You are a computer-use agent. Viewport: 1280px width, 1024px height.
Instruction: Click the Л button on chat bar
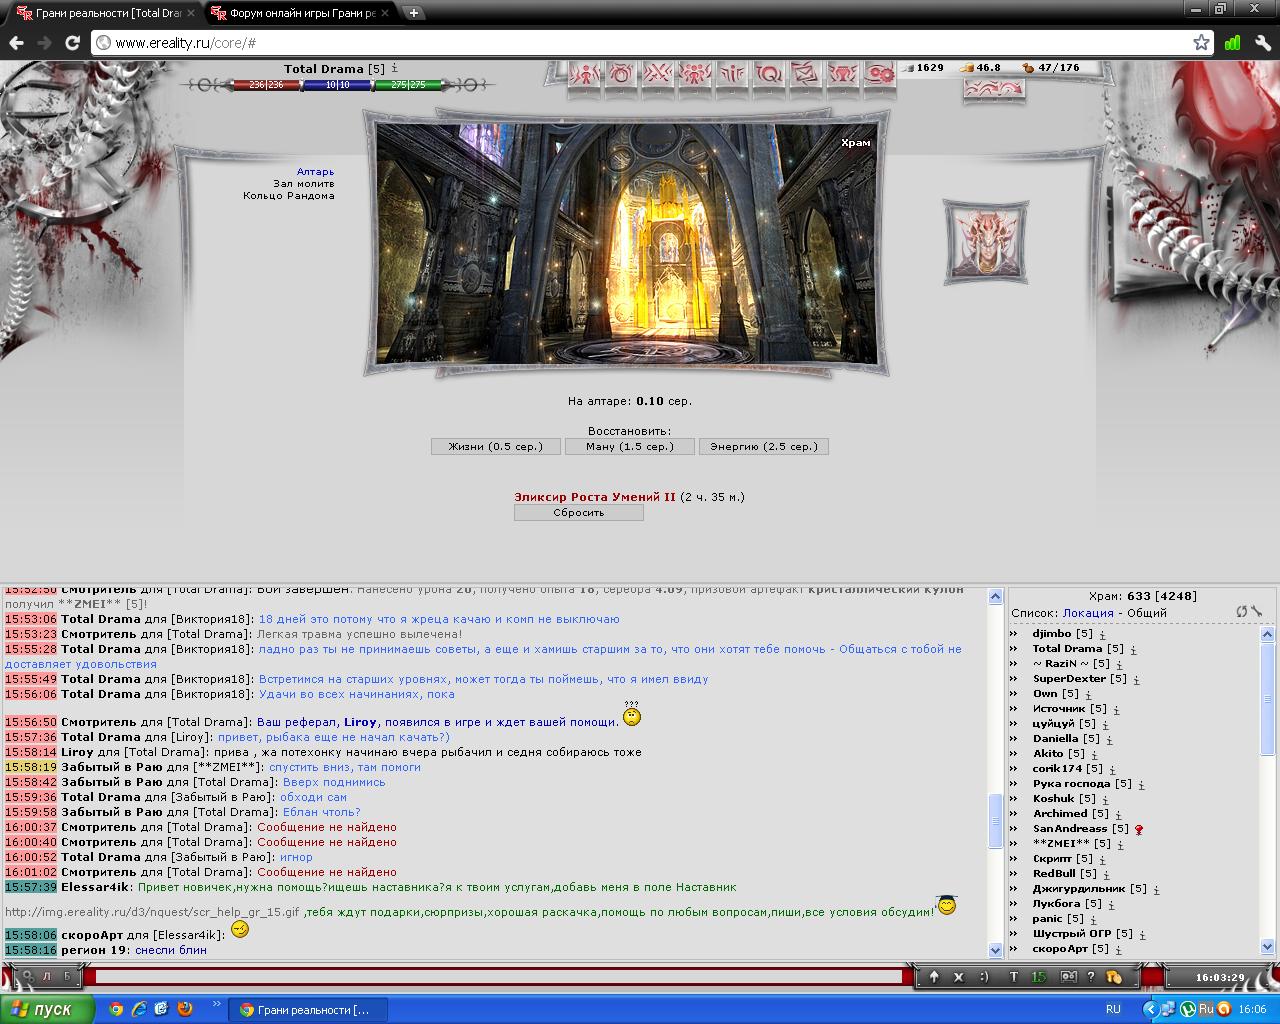tap(46, 976)
